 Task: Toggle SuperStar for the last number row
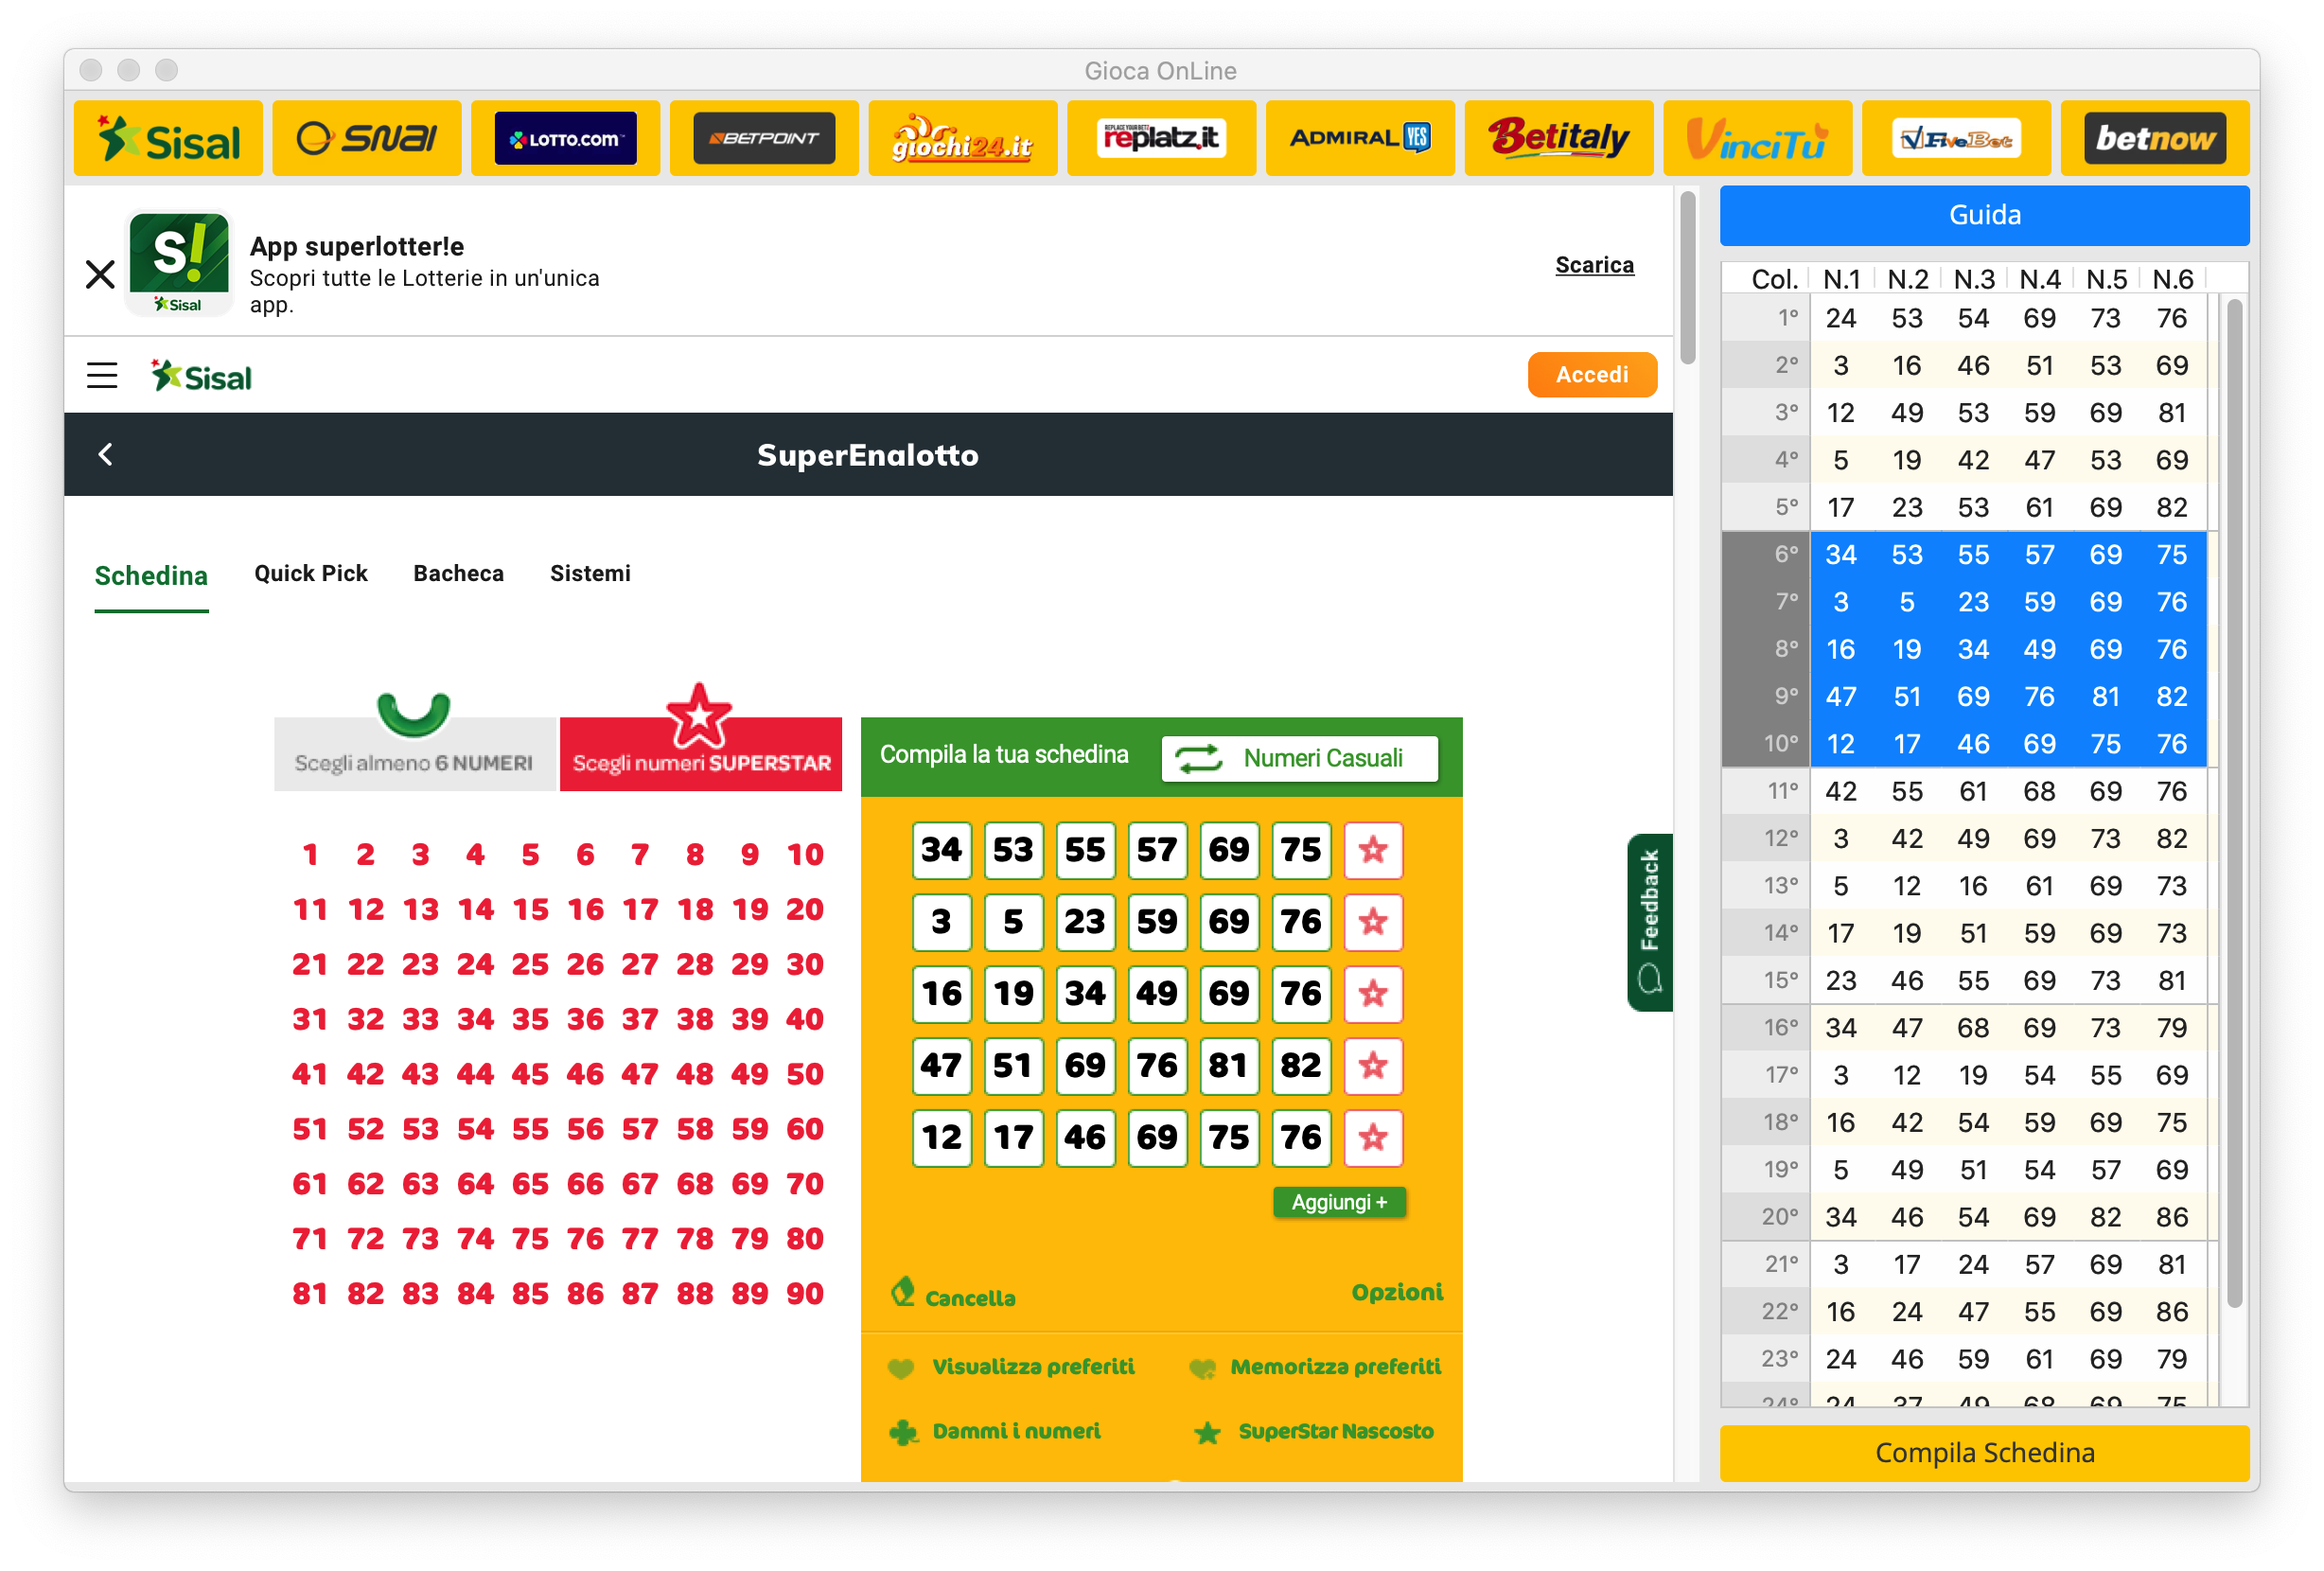pyautogui.click(x=1373, y=1138)
